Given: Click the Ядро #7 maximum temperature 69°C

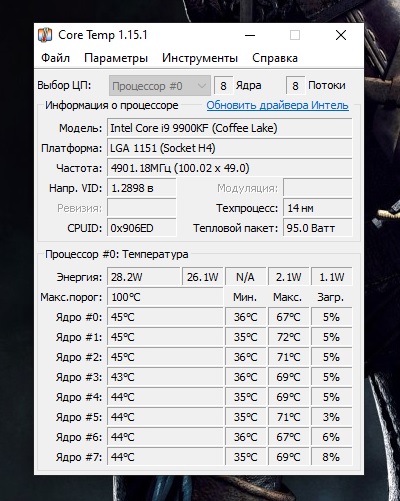Looking at the screenshot, I should click(x=288, y=457).
